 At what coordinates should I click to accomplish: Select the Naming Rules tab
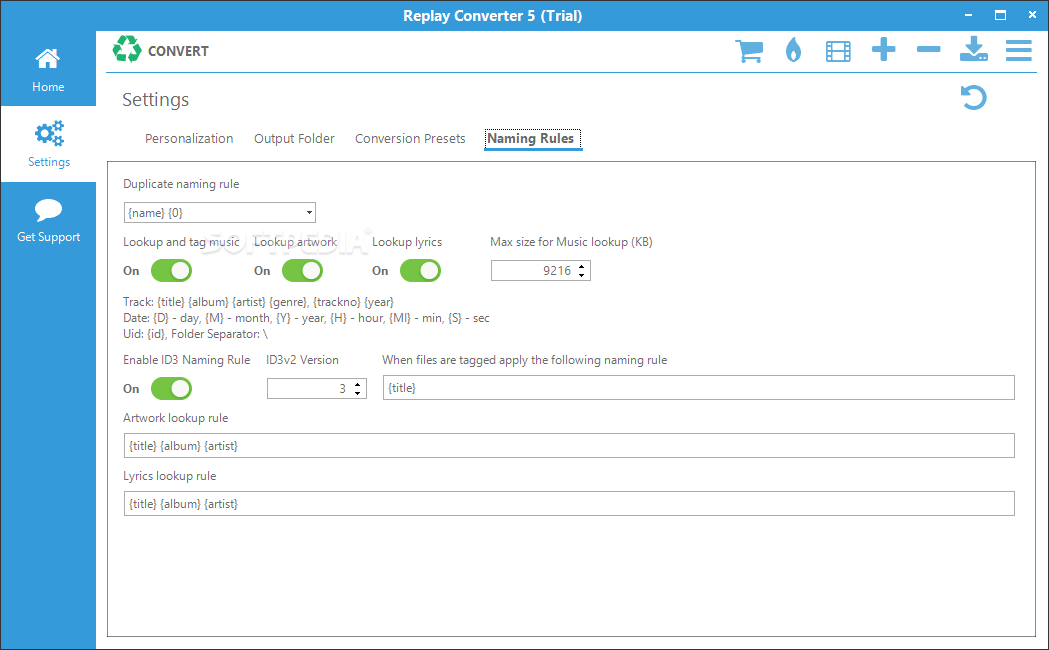point(531,138)
